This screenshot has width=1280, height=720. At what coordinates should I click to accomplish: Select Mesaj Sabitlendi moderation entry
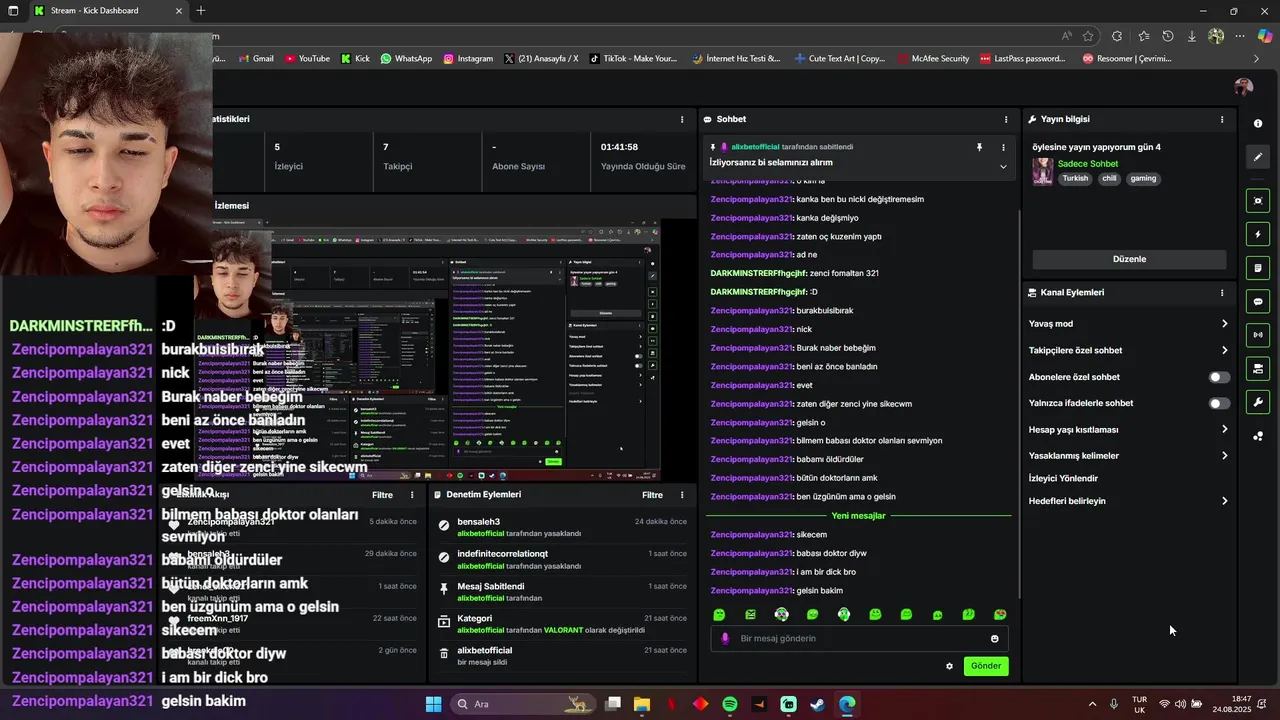point(563,592)
